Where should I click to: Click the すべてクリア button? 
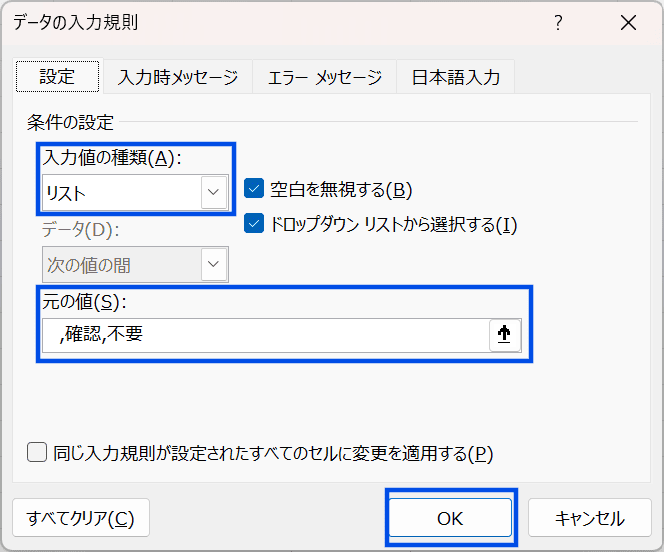coord(81,518)
